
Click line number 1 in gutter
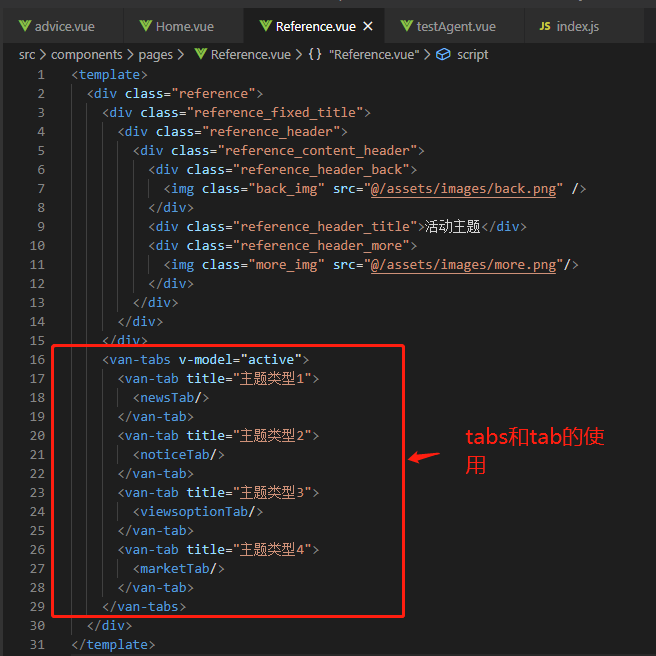tap(41, 74)
